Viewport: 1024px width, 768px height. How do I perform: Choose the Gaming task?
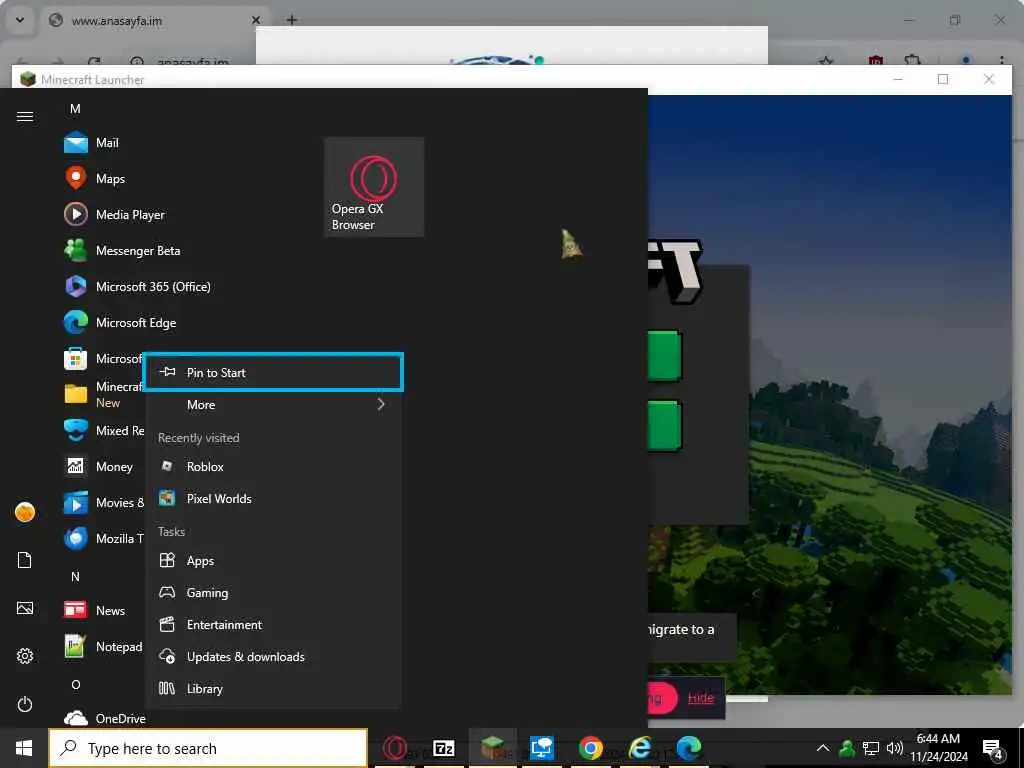(x=273, y=592)
